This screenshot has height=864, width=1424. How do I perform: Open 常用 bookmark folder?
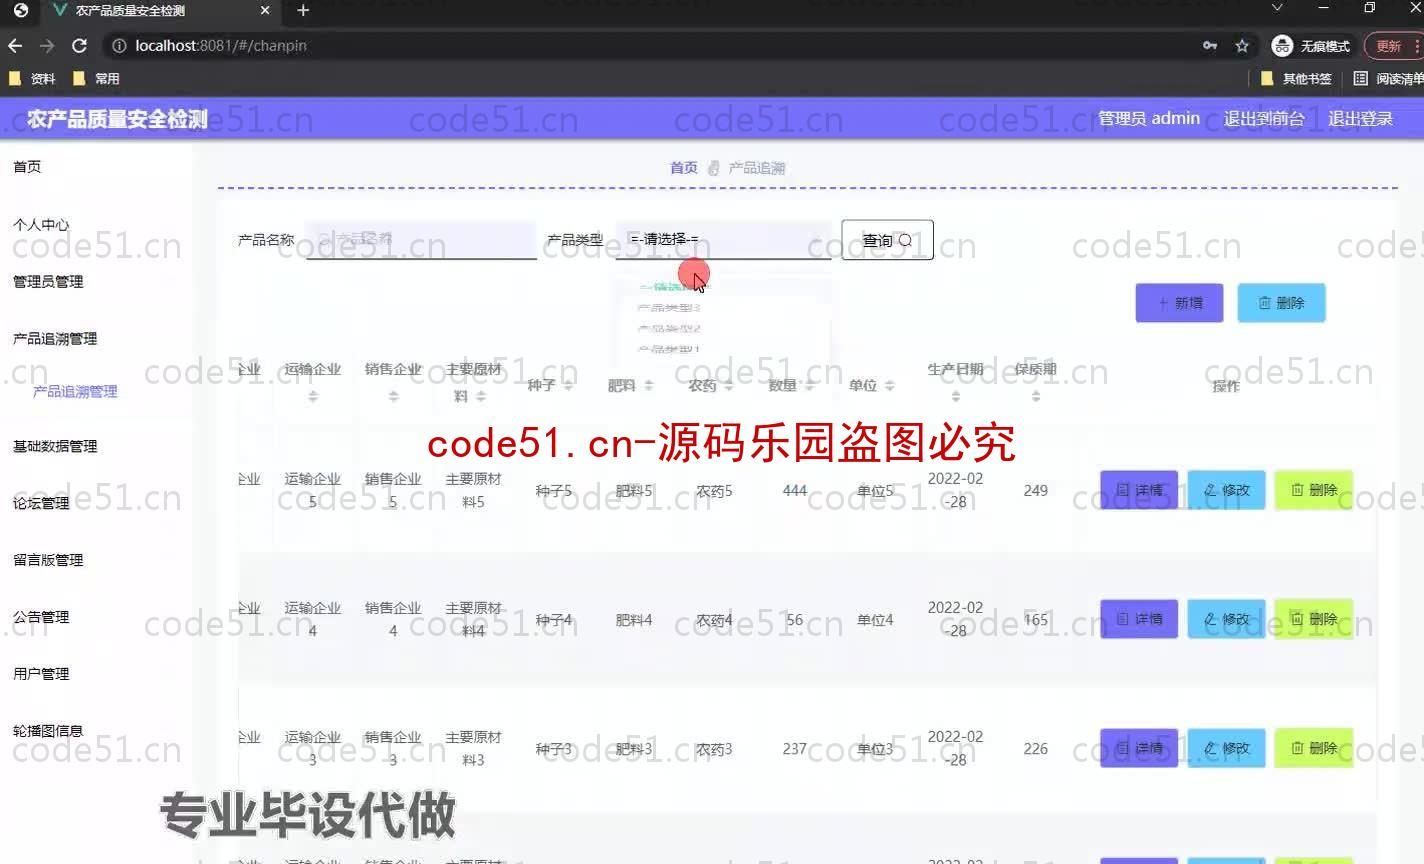(x=97, y=78)
